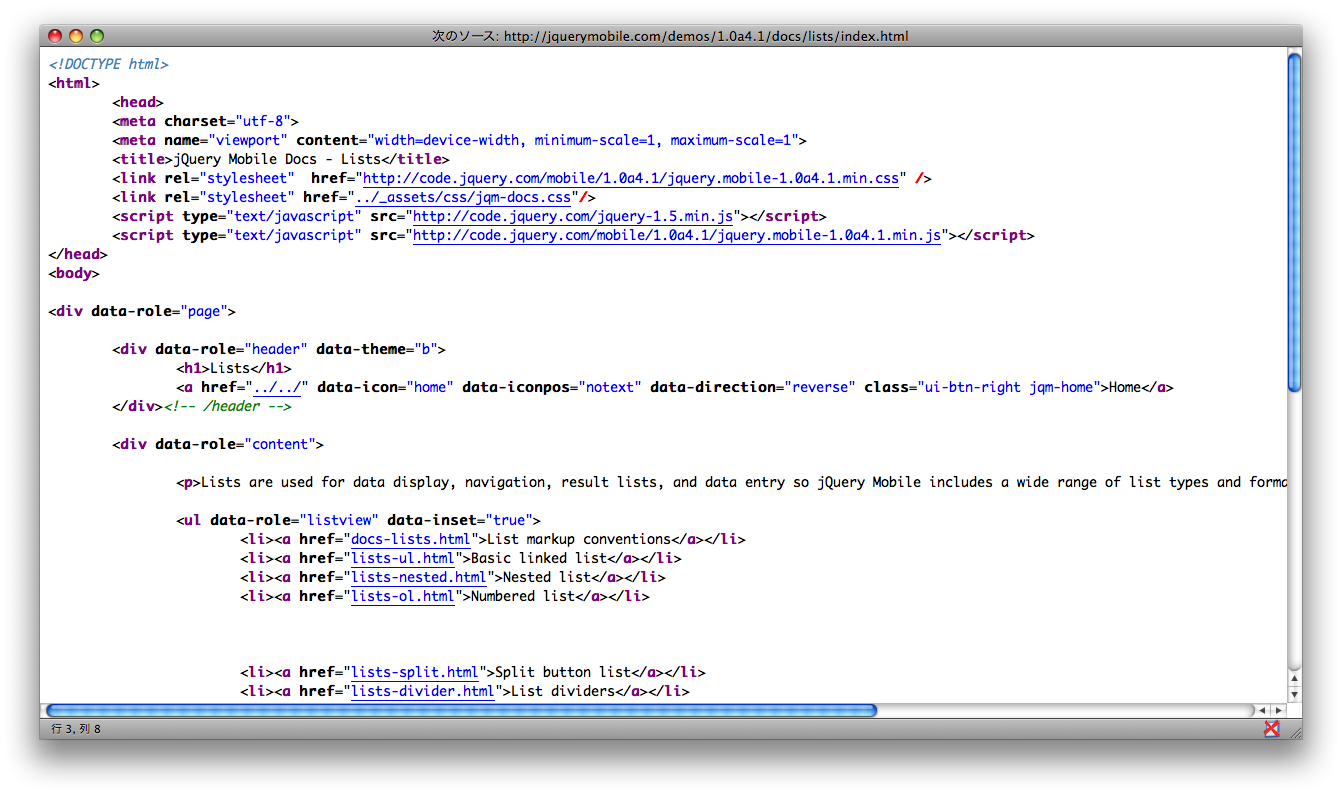The image size is (1342, 794).
Task: Click the "viewport" attribute value
Action: click(x=247, y=141)
